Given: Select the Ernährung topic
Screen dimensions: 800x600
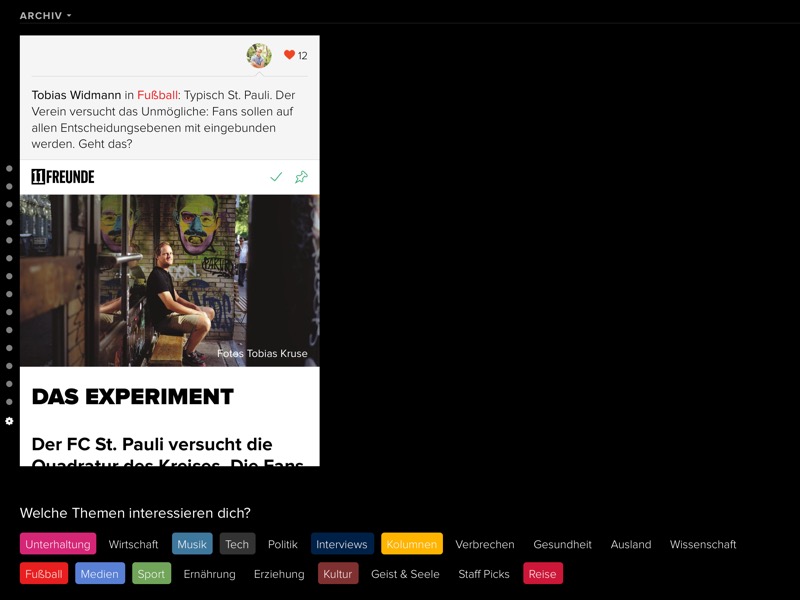Looking at the screenshot, I should (210, 574).
